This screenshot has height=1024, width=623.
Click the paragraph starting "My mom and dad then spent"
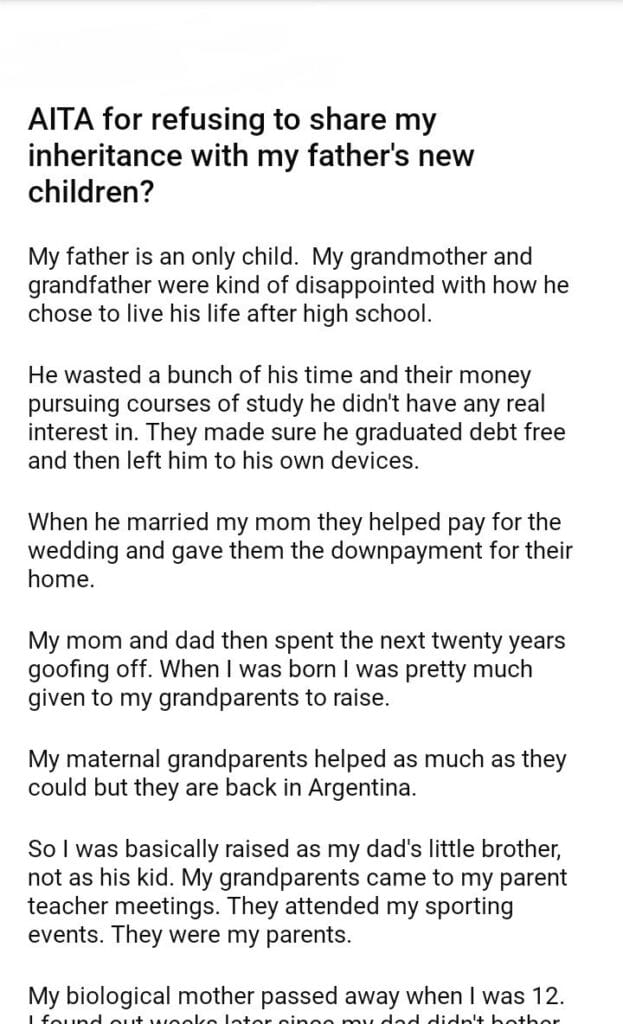297,668
